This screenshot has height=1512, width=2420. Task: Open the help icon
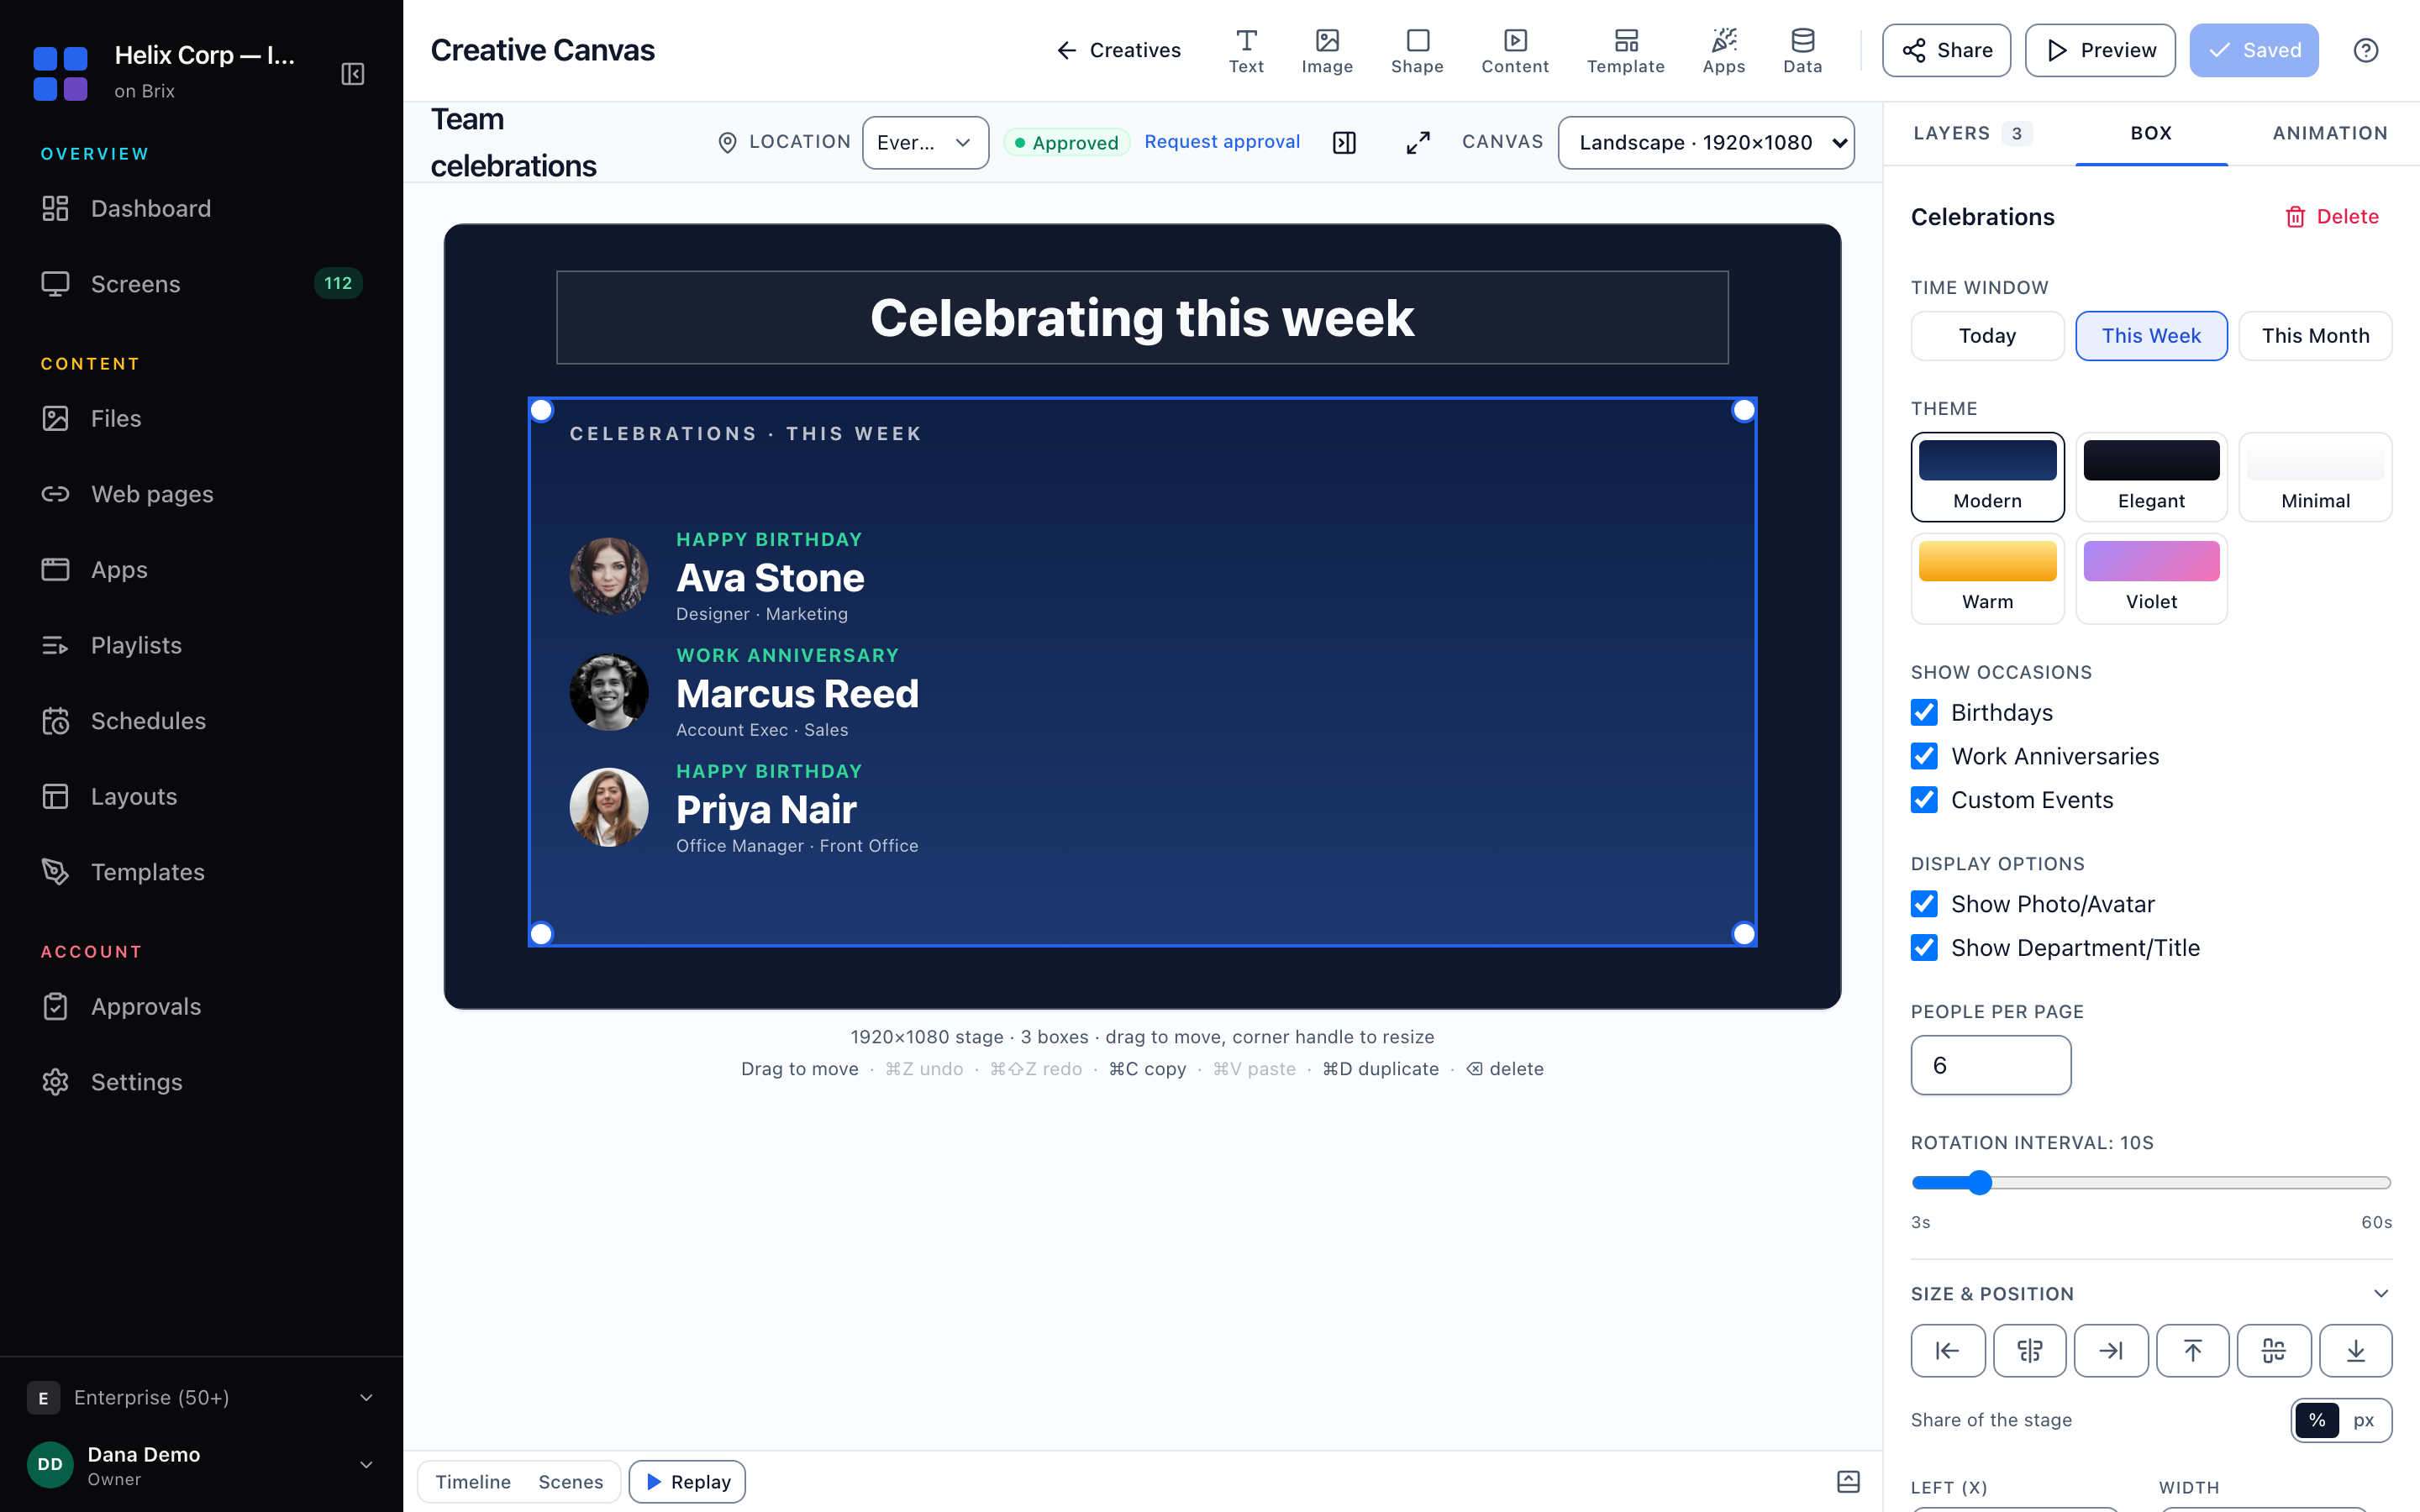tap(2365, 50)
